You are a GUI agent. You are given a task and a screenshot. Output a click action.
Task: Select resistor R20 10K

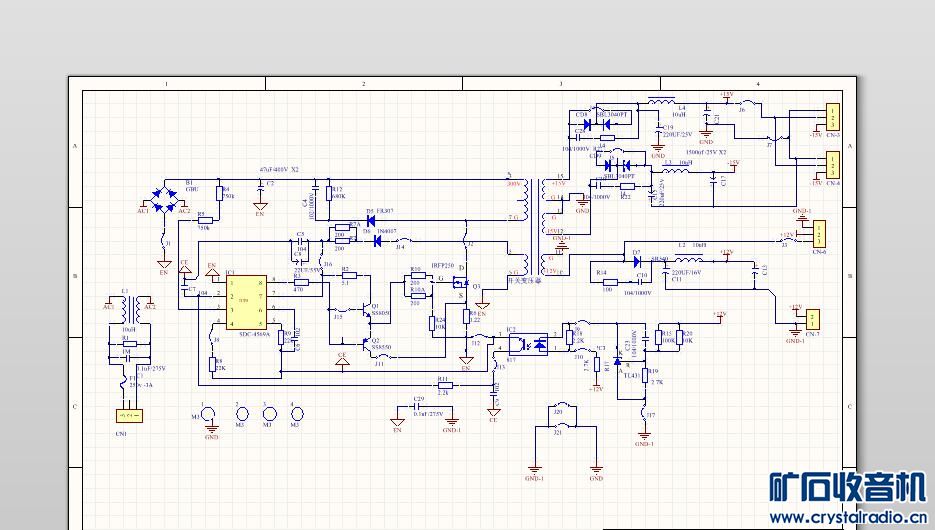click(x=679, y=337)
